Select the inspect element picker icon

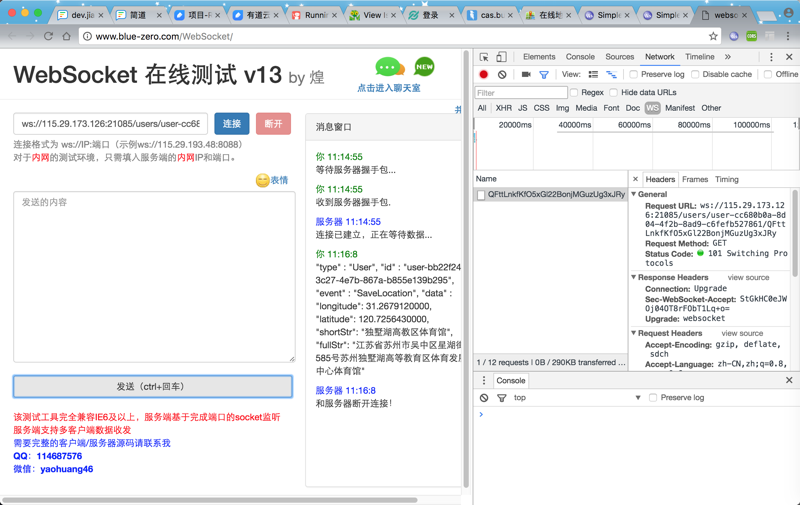pyautogui.click(x=484, y=57)
